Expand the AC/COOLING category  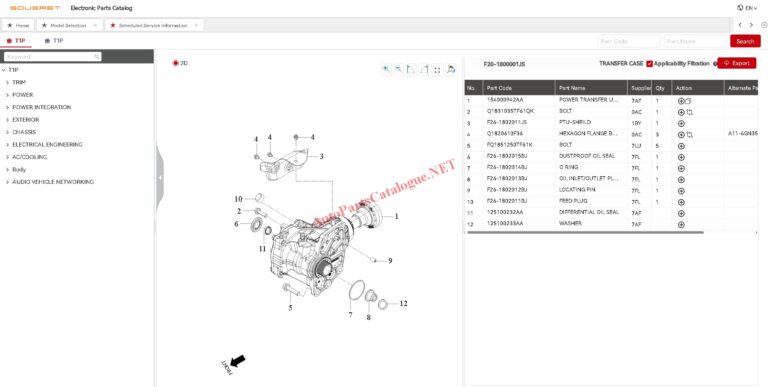coord(7,157)
